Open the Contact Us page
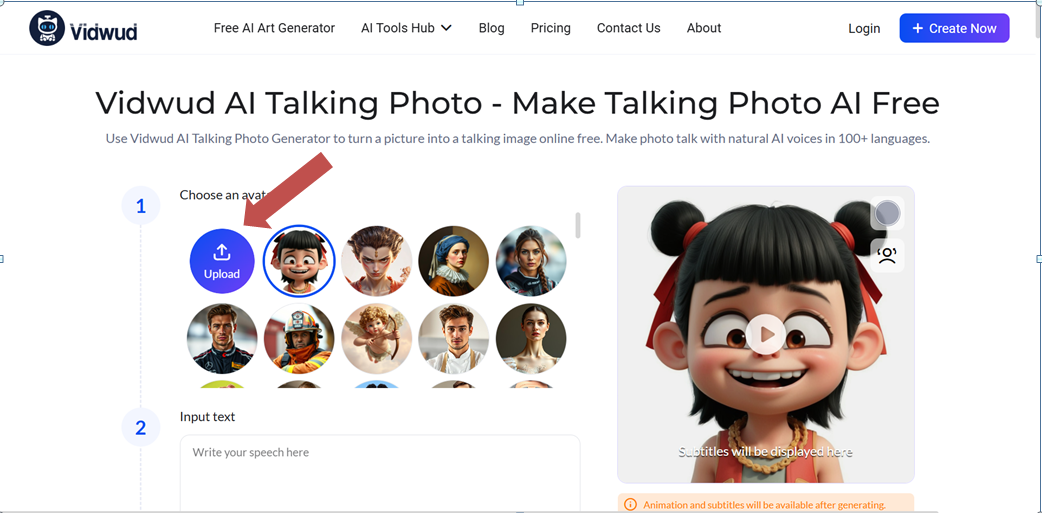Viewport: 1042px width, 513px height. (x=629, y=28)
